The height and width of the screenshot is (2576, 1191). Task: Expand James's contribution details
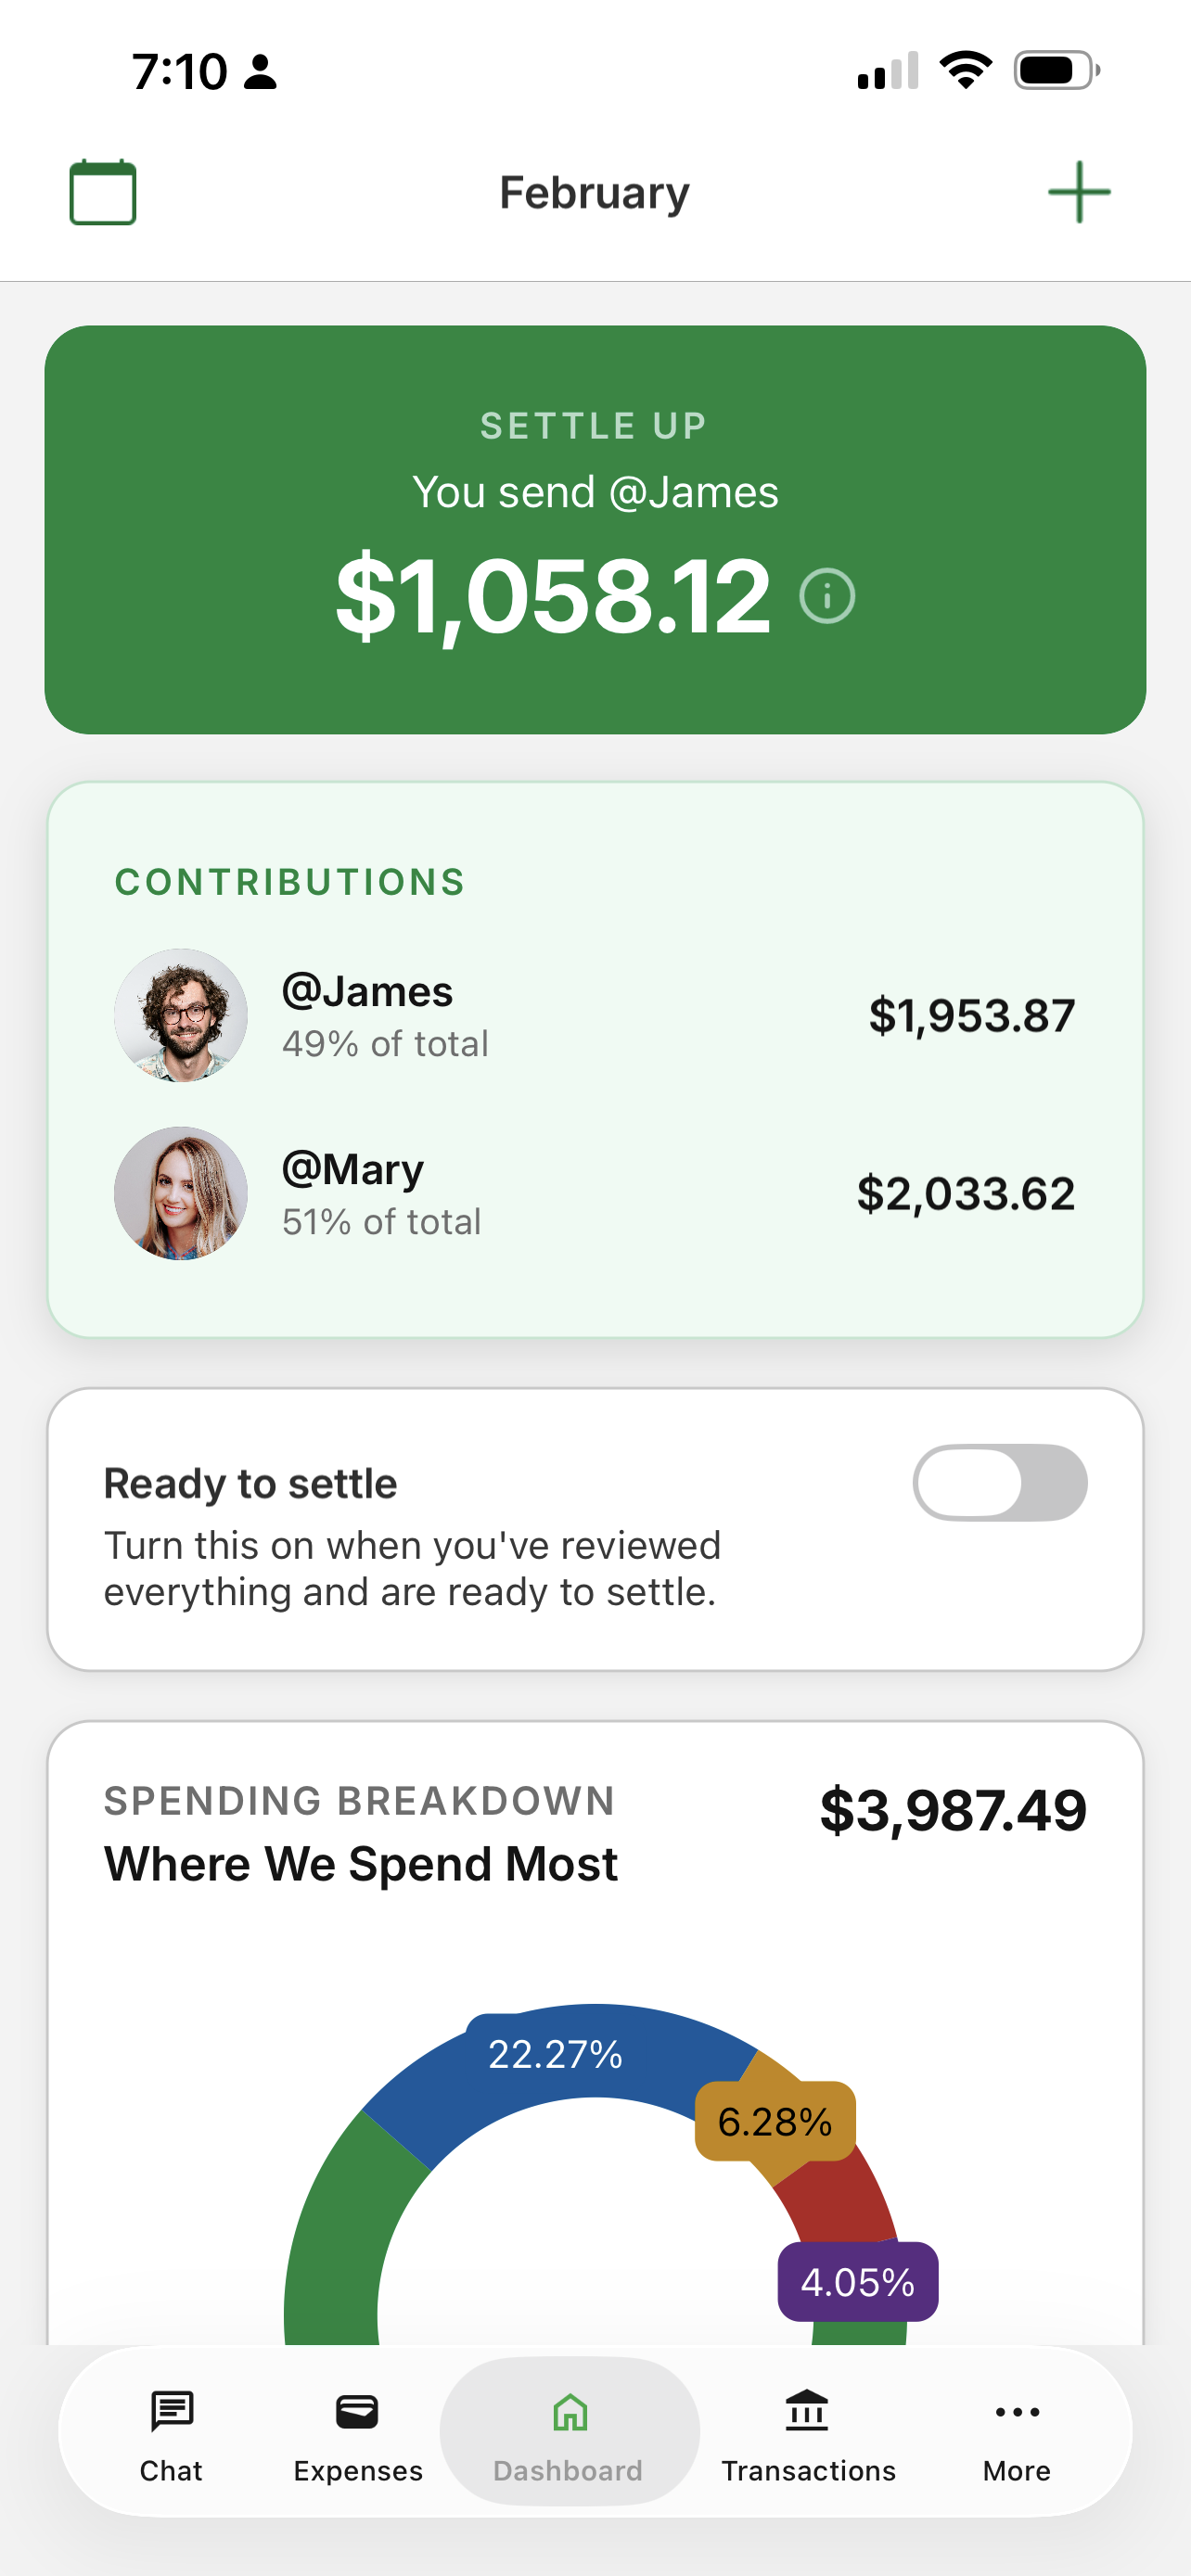point(595,1015)
